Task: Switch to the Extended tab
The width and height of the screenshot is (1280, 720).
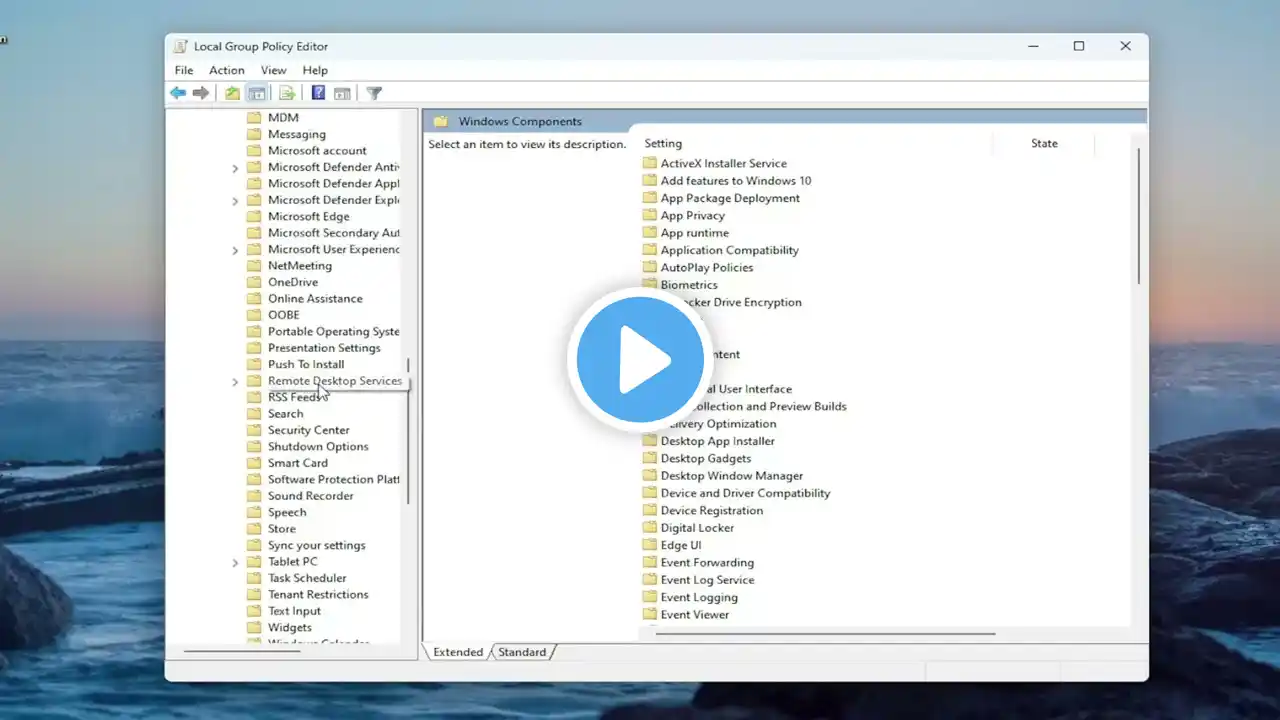Action: click(x=458, y=652)
